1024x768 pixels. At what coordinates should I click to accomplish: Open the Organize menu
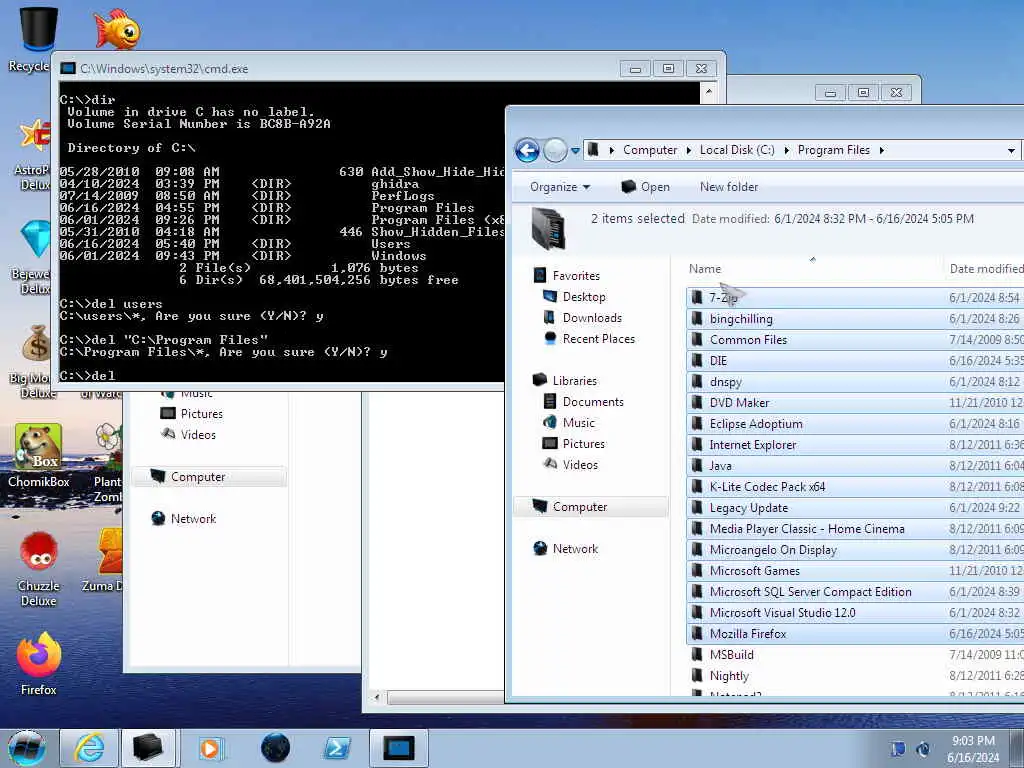tap(560, 187)
